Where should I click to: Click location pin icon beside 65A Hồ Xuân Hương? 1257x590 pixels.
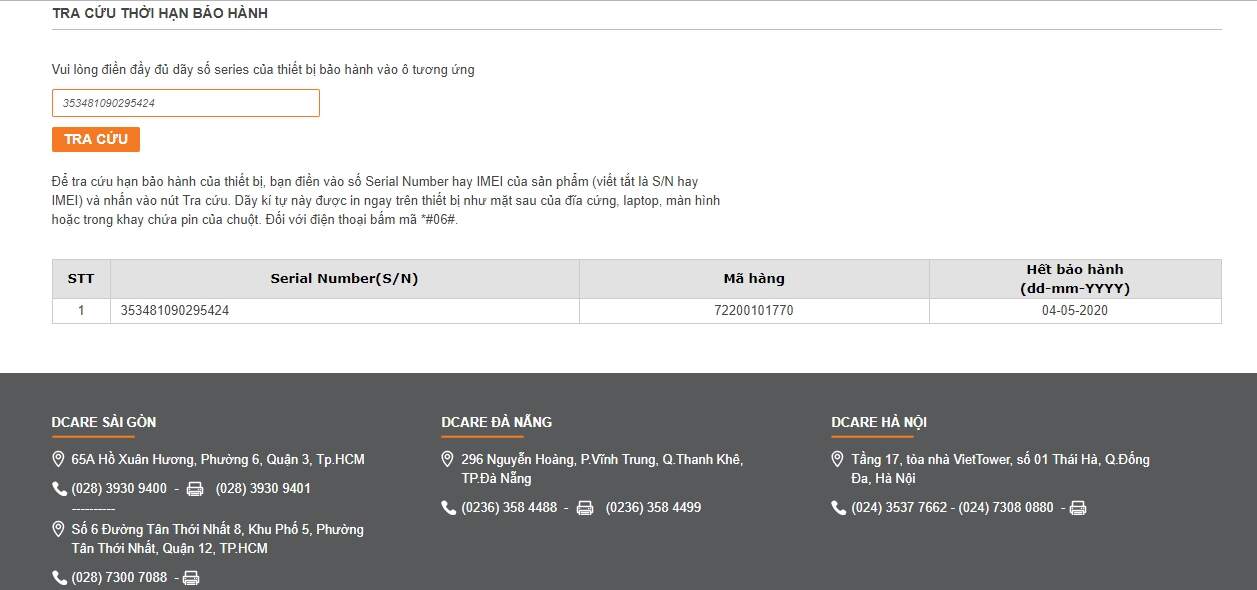click(x=59, y=460)
